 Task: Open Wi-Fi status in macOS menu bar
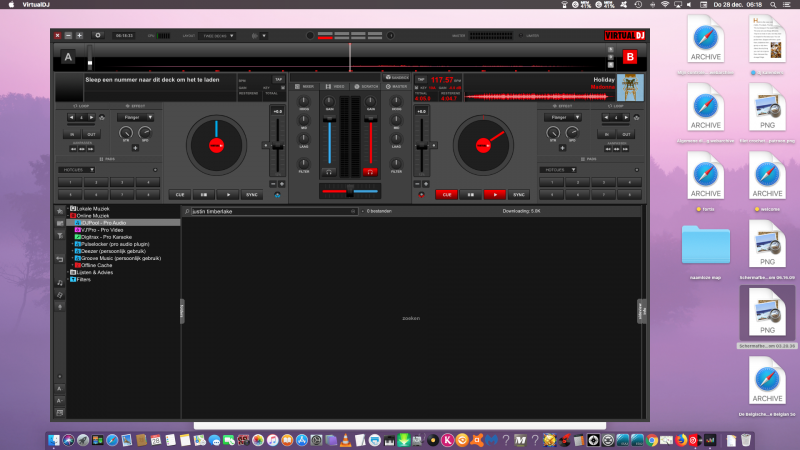point(665,5)
